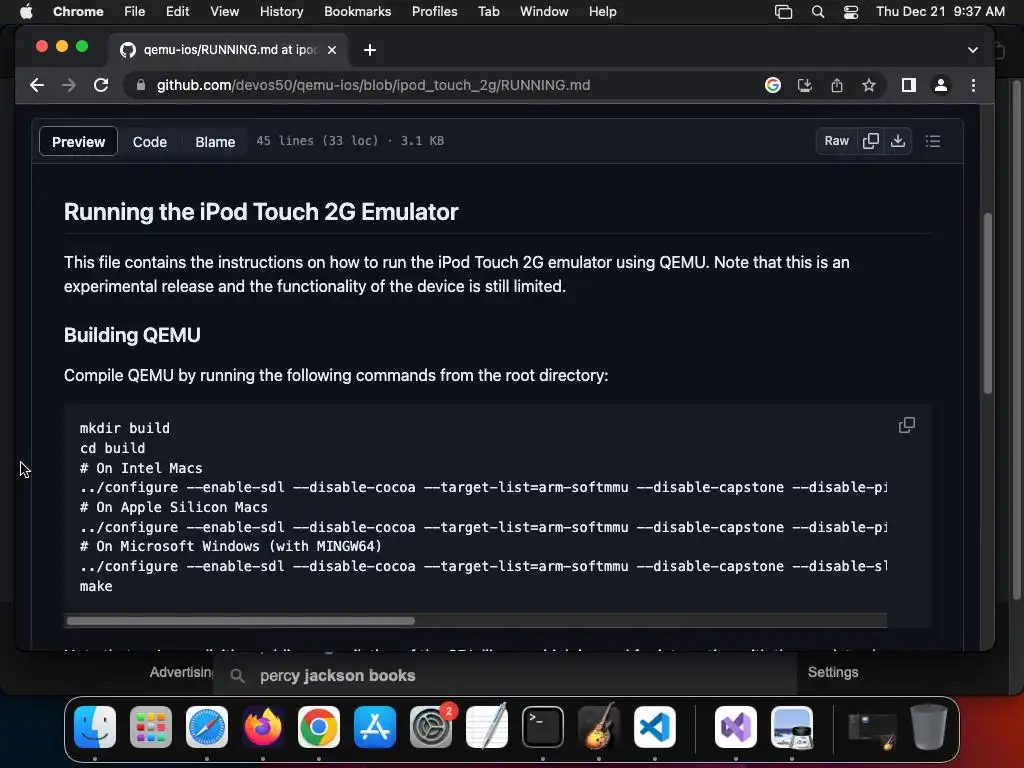Go back to the previous page
Viewport: 1024px width, 768px height.
tap(37, 85)
